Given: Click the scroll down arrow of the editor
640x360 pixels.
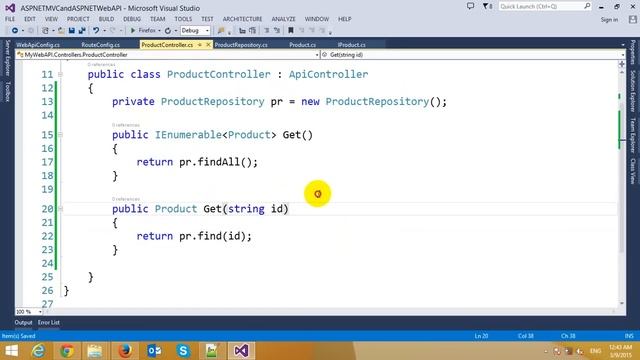Looking at the screenshot, I should [622, 303].
